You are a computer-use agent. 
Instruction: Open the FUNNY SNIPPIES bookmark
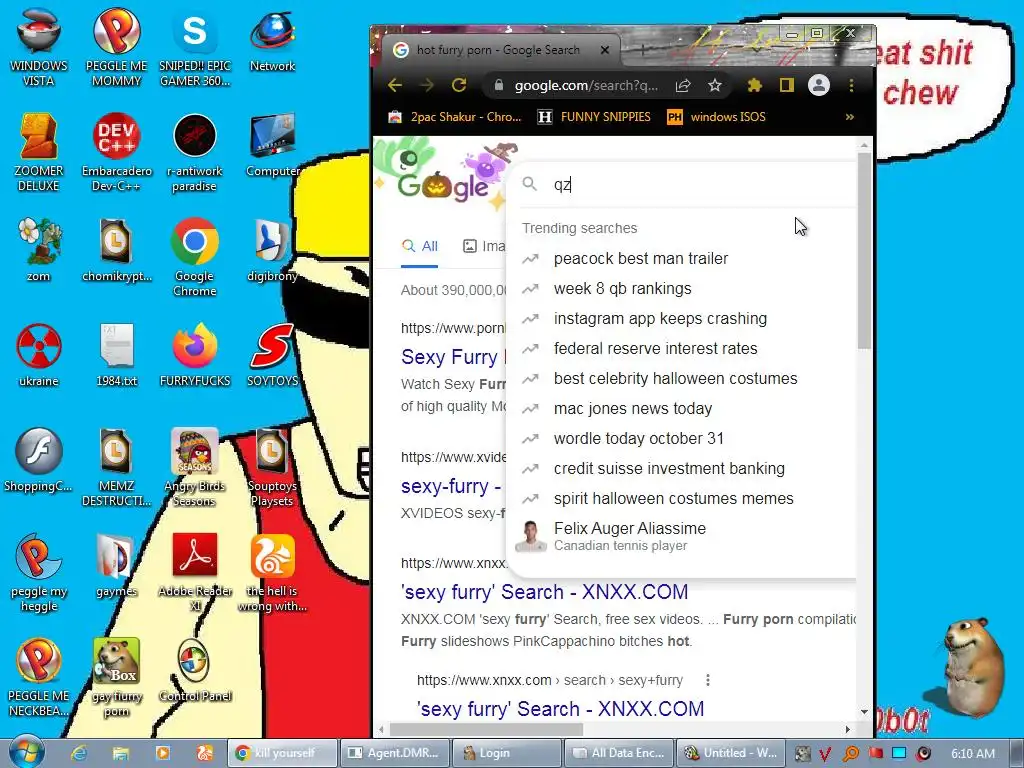click(x=594, y=117)
